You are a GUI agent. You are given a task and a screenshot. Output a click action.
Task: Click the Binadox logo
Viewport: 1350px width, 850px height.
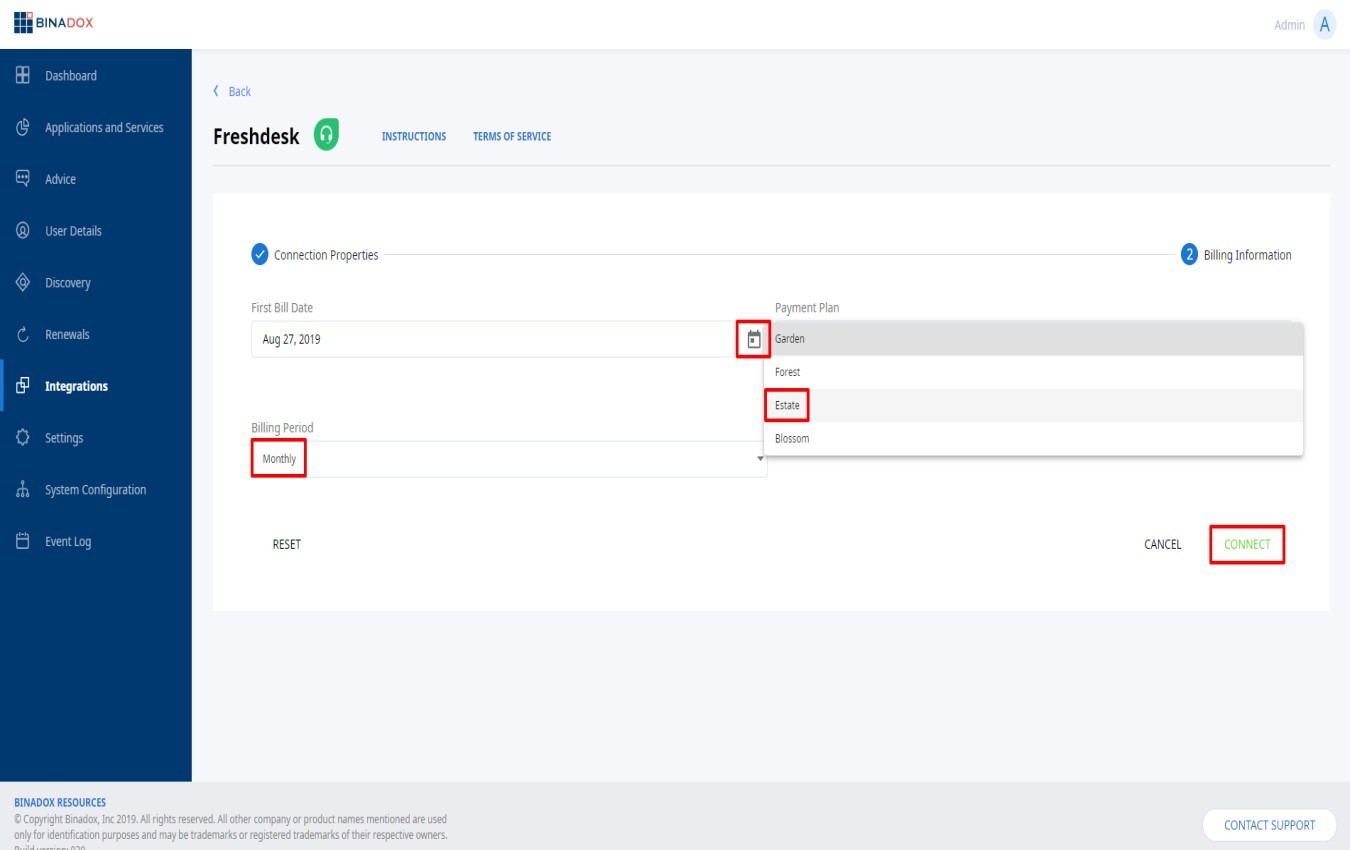point(54,23)
